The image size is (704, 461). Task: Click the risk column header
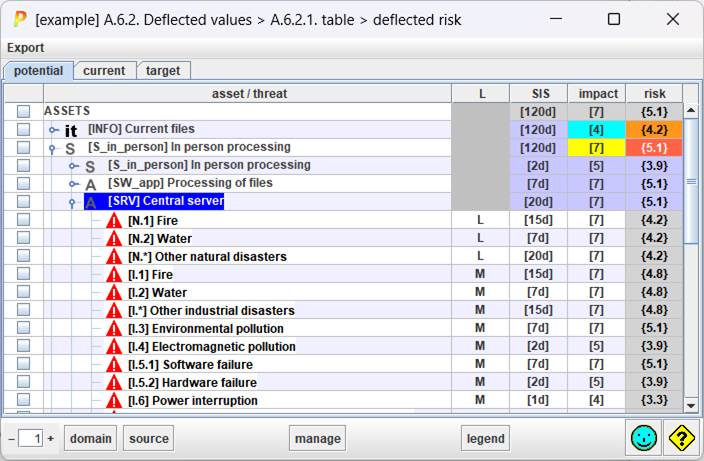[x=654, y=93]
